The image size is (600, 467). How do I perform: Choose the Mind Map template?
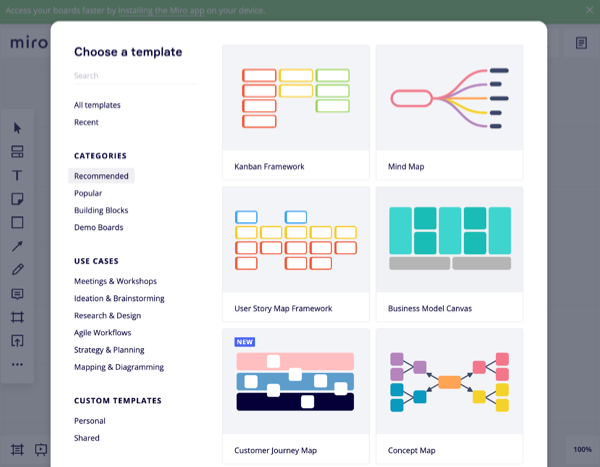click(x=449, y=111)
